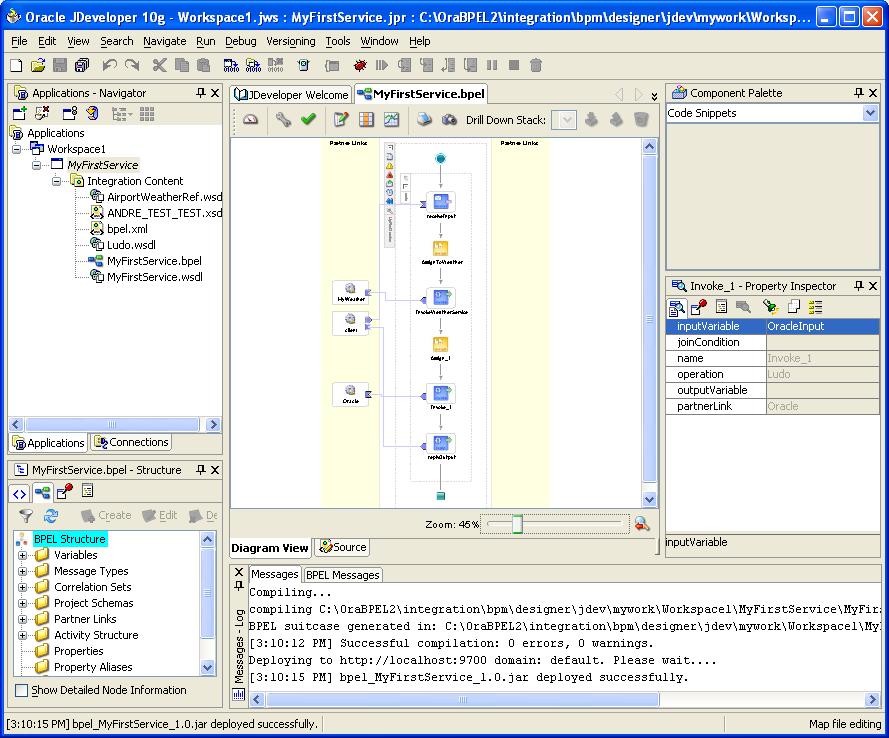Pin the Property Inspector panel

[x=858, y=286]
